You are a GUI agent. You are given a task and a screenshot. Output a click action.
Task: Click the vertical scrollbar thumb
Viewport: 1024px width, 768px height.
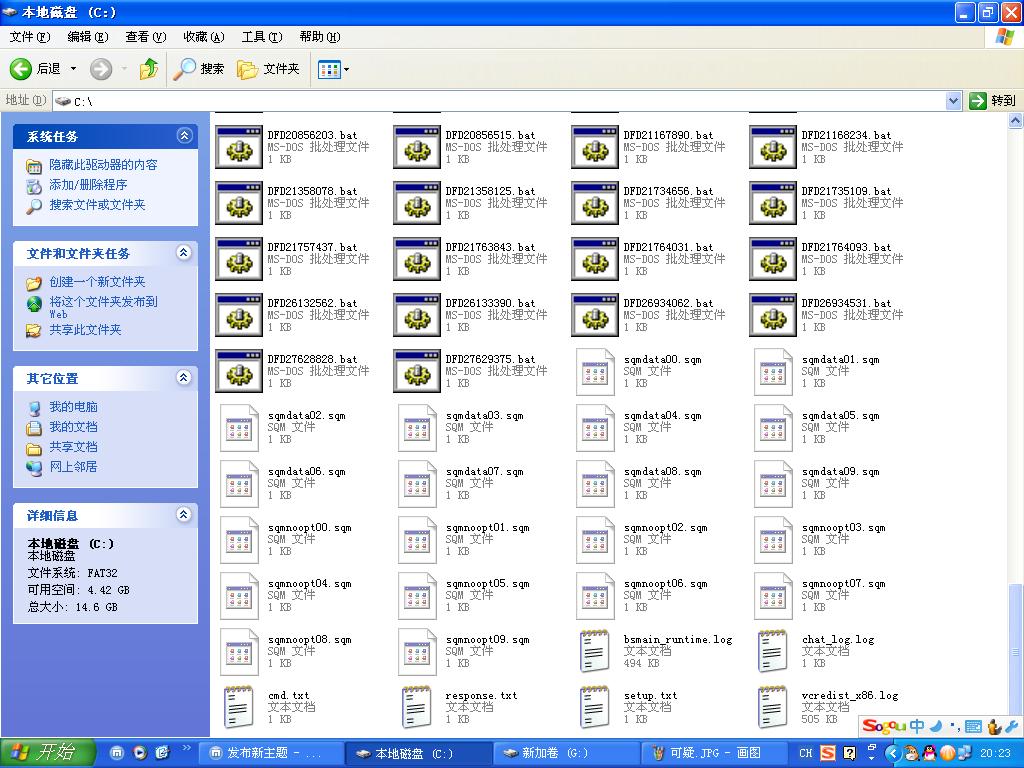click(x=1016, y=653)
